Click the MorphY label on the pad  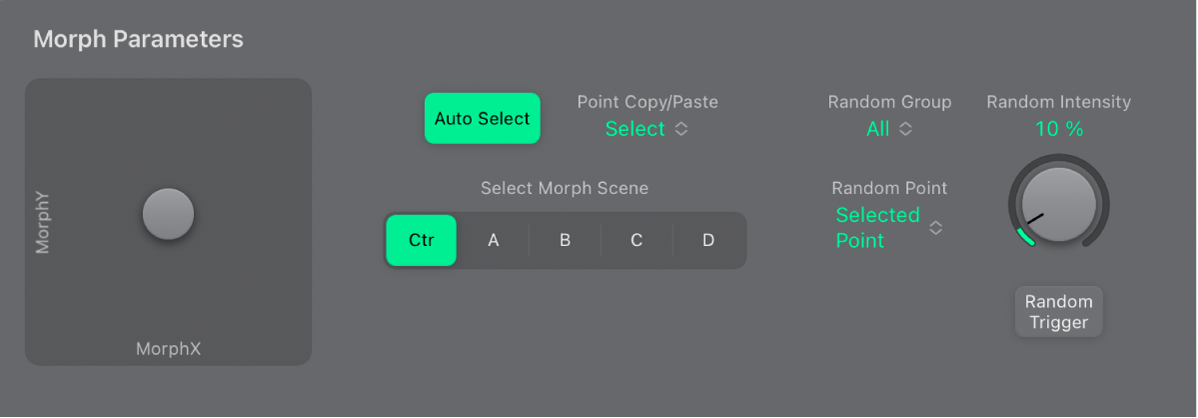pyautogui.click(x=43, y=222)
